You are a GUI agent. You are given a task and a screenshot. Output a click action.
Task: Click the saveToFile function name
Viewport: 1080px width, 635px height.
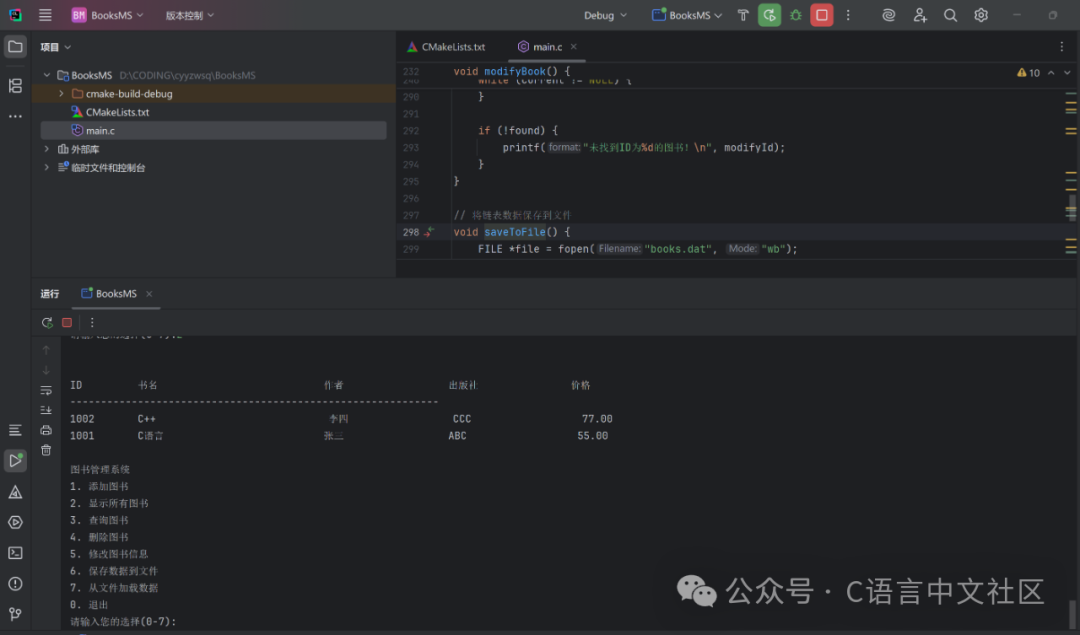pos(515,232)
